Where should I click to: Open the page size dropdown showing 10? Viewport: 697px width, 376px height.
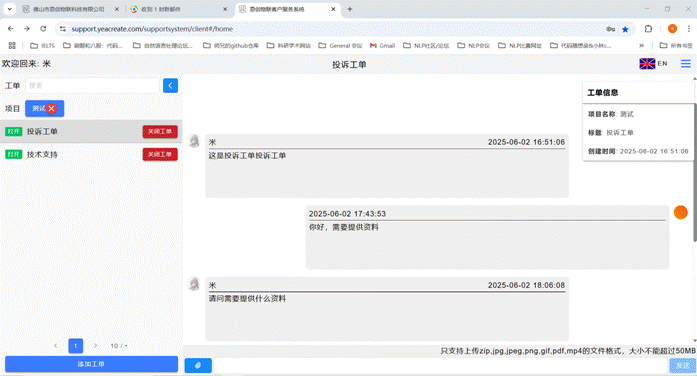[119, 346]
